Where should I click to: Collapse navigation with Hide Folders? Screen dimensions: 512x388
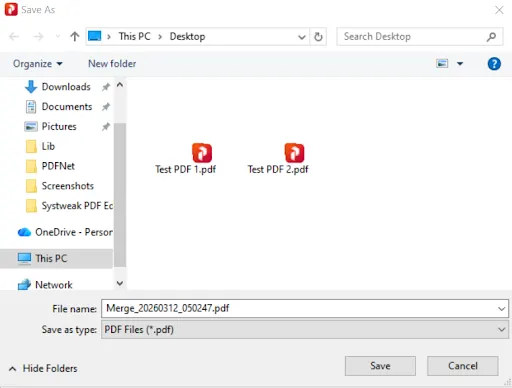43,368
